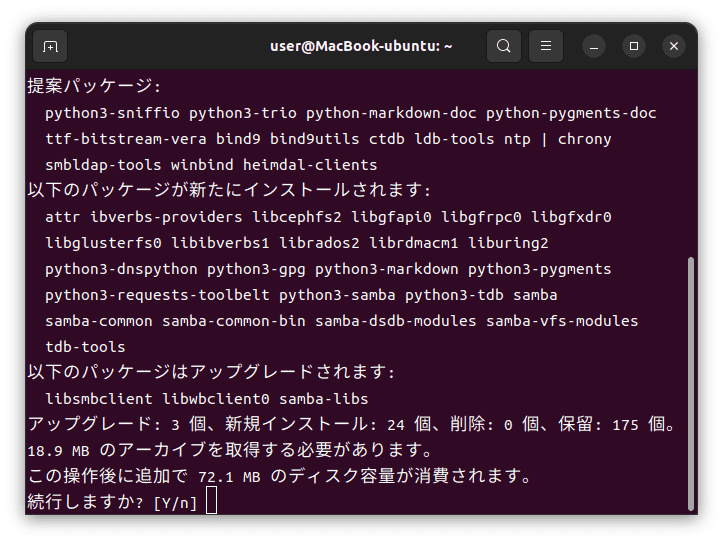The height and width of the screenshot is (543, 723).
Task: Open the hamburger main menu
Action: (545, 46)
